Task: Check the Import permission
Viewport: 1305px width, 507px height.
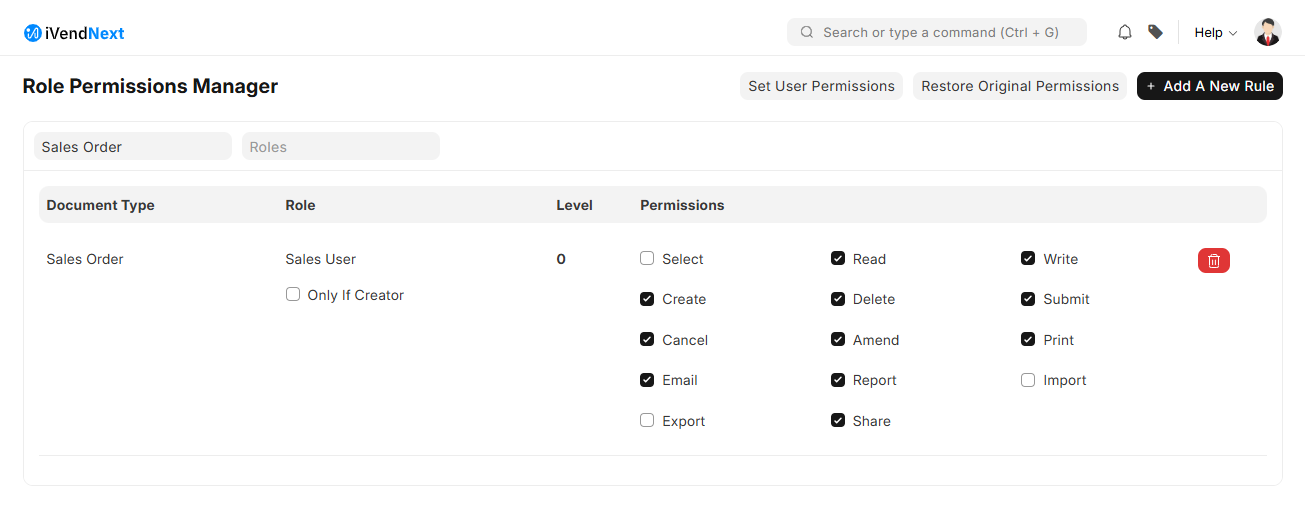Action: coord(1028,380)
